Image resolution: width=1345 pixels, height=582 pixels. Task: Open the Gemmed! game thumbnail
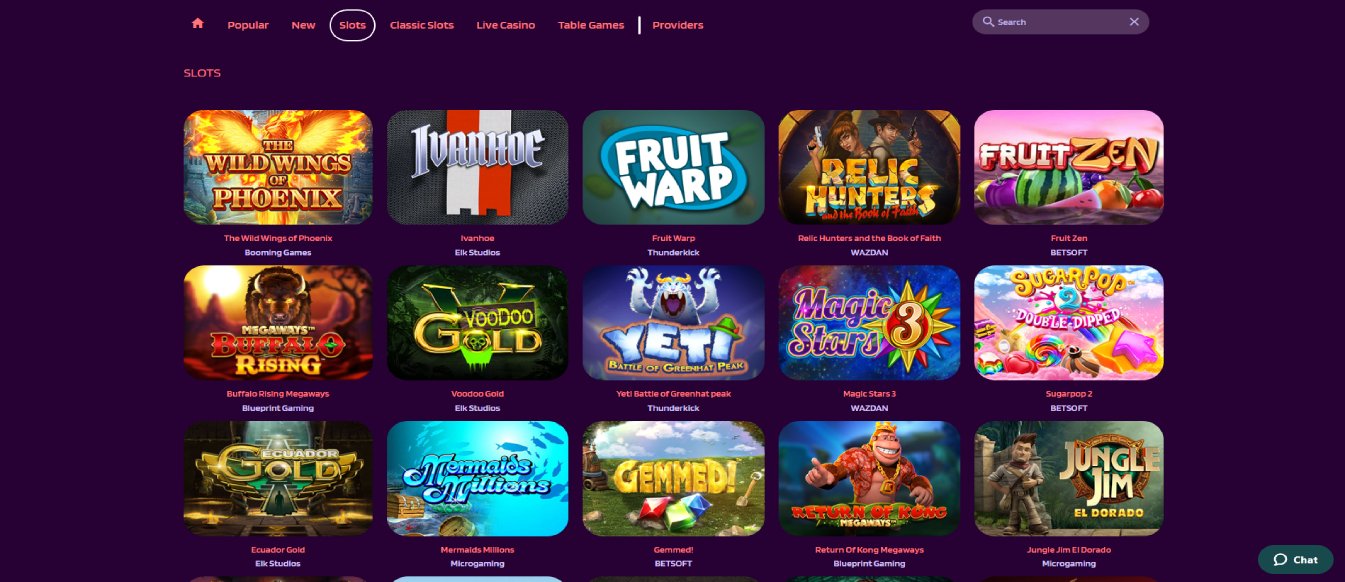tap(673, 478)
